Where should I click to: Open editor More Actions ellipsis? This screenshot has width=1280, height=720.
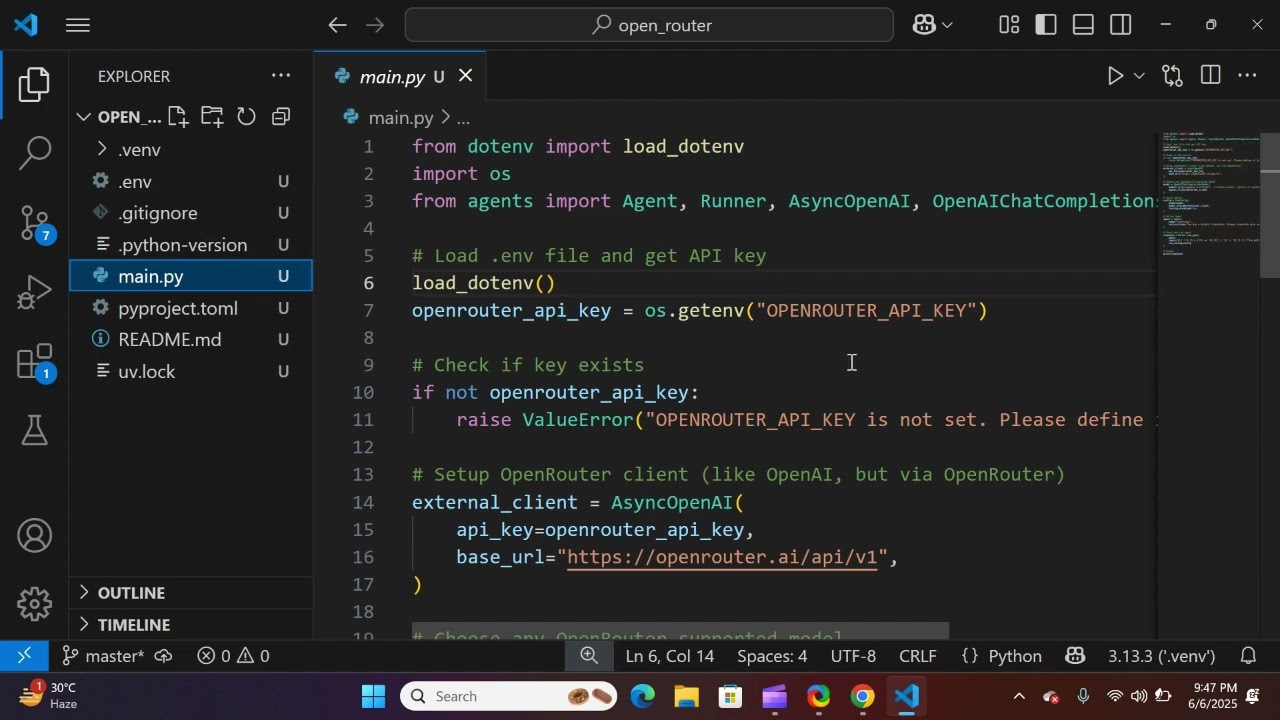[x=1247, y=76]
